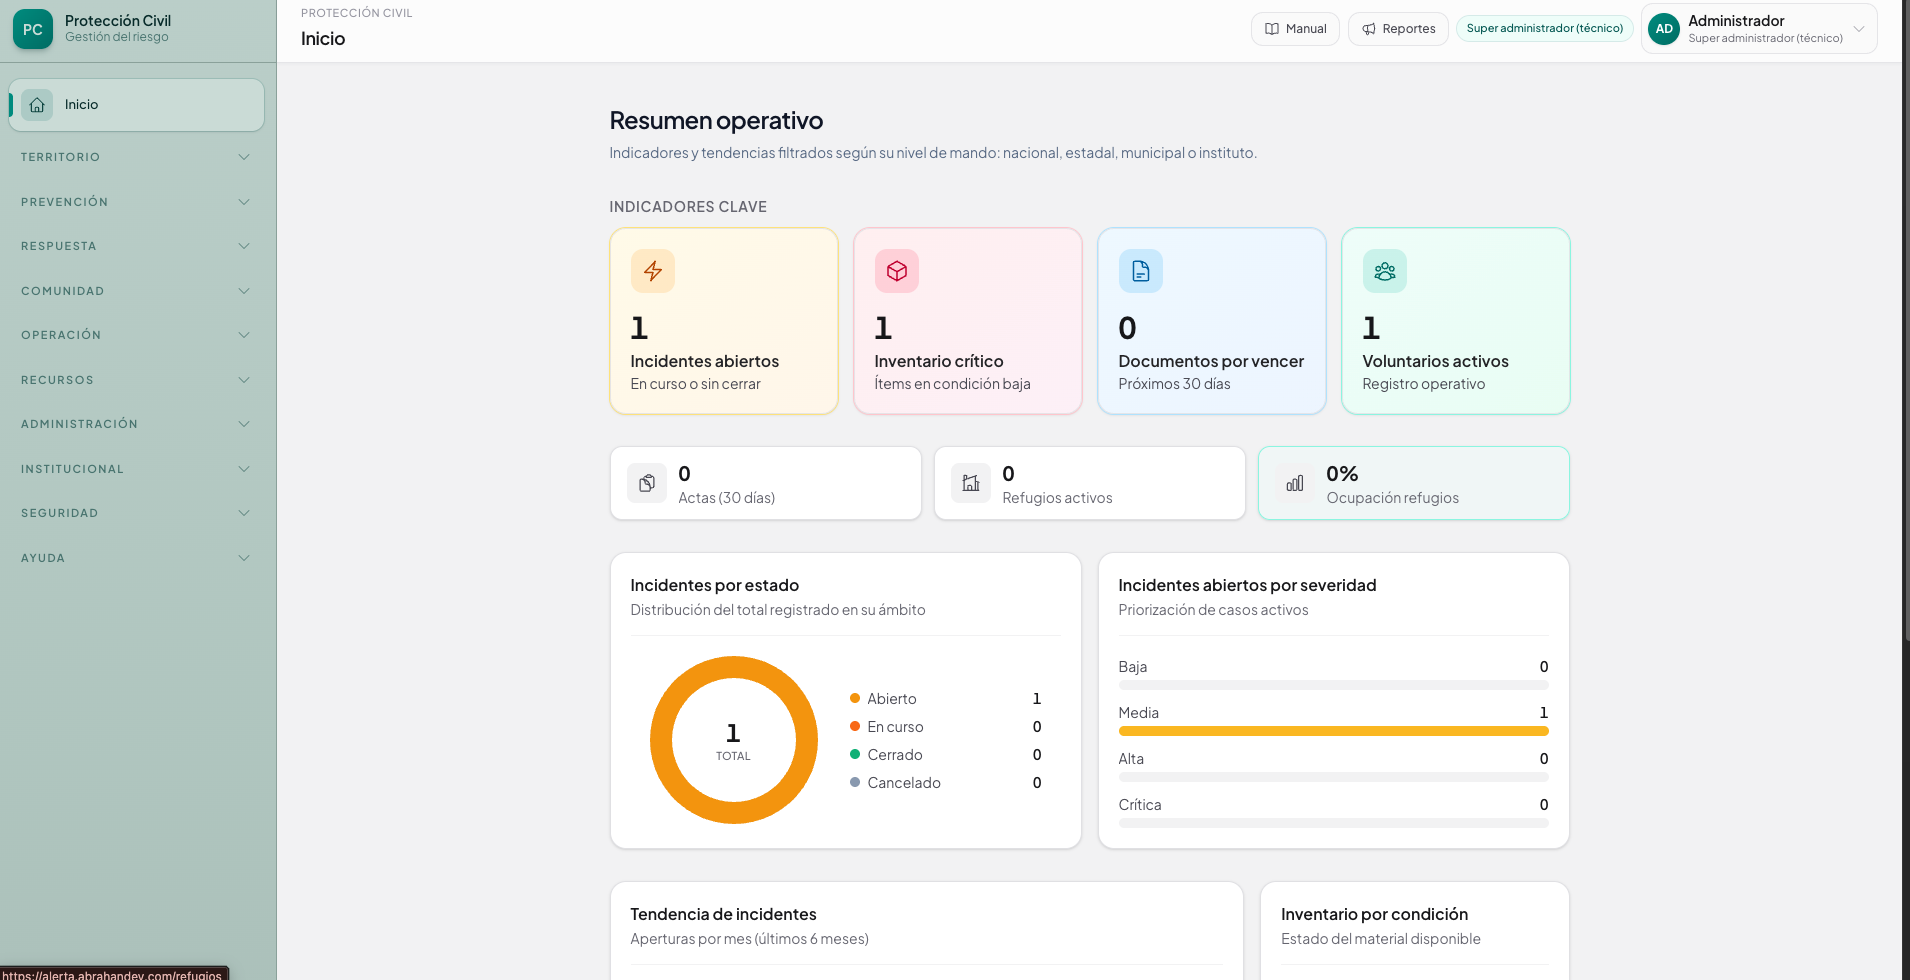This screenshot has height=980, width=1910.
Task: Click the AD avatar icon
Action: tap(1664, 29)
